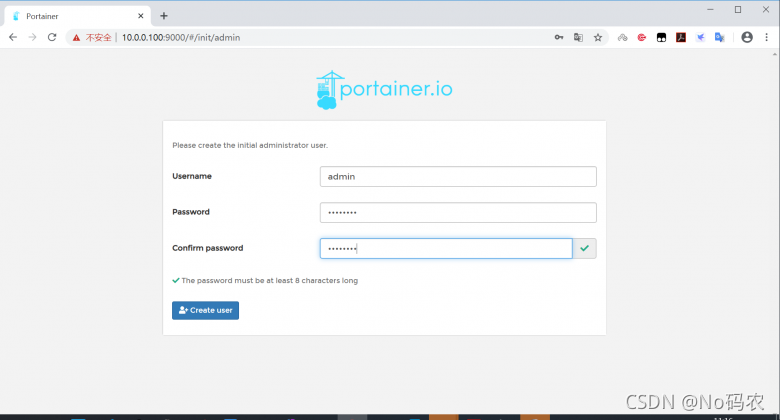The width and height of the screenshot is (780, 420).
Task: Open the black square extension icon
Action: click(661, 37)
